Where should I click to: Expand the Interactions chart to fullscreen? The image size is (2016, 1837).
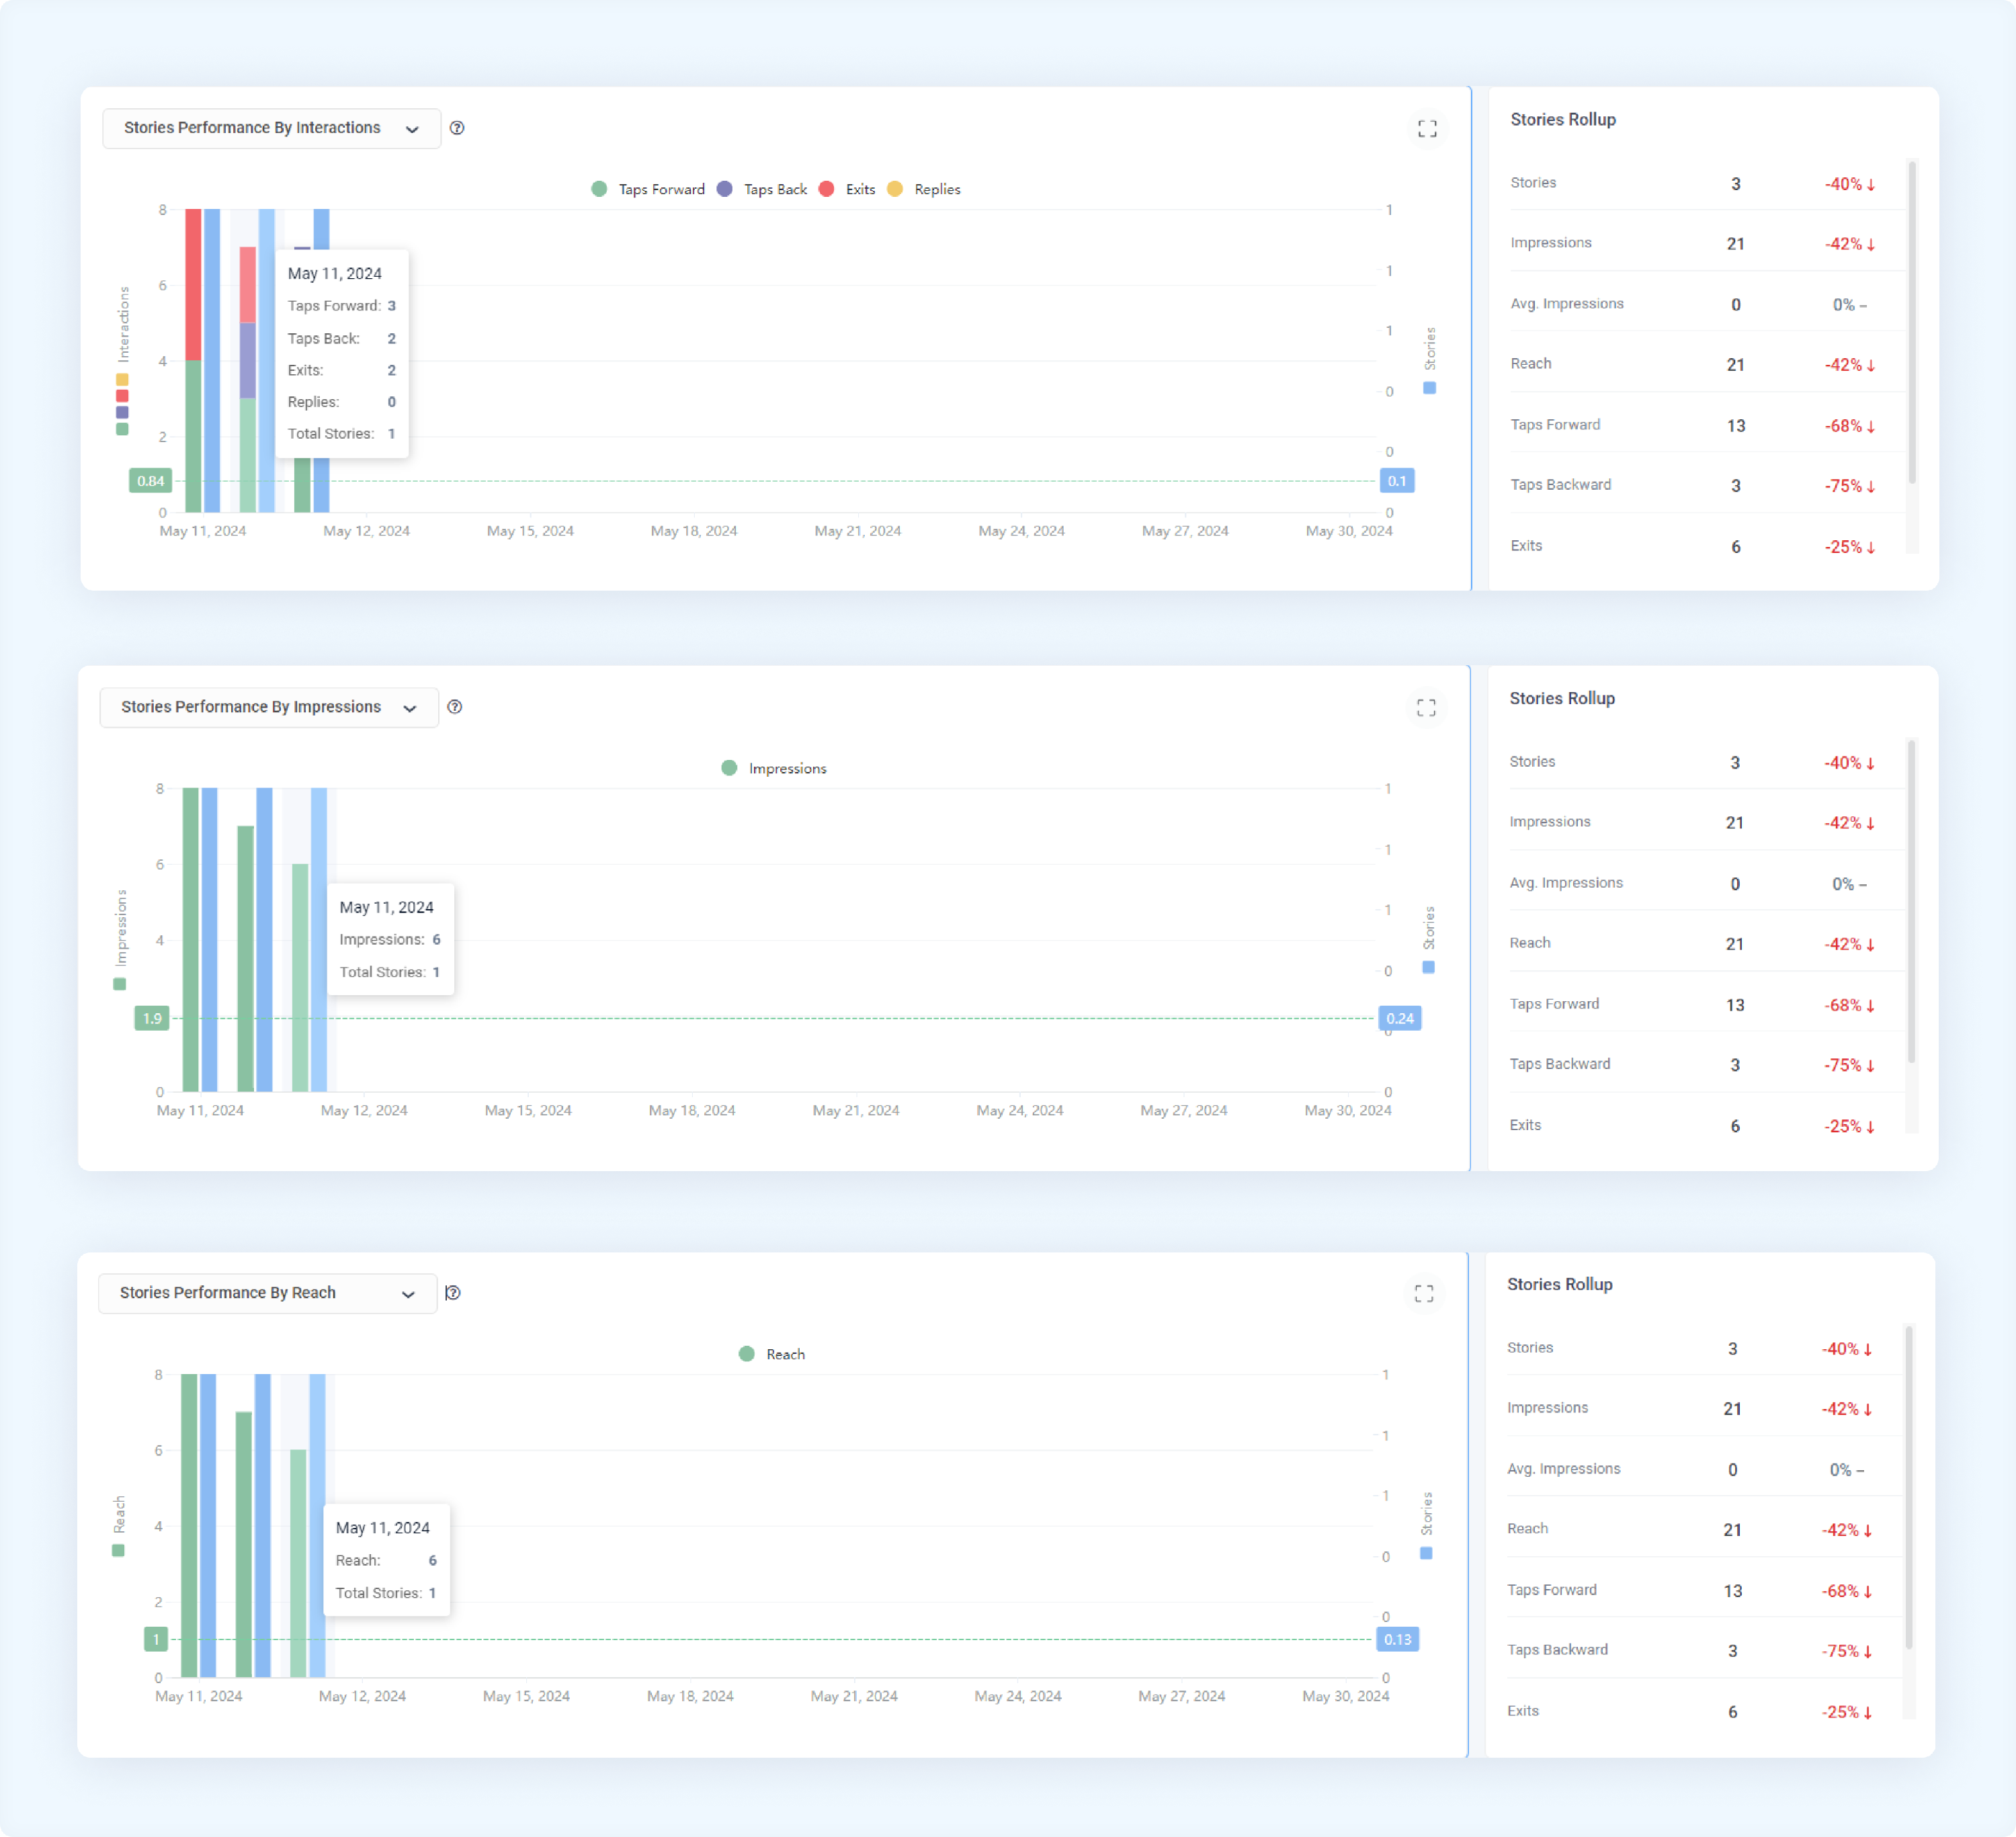click(x=1427, y=129)
